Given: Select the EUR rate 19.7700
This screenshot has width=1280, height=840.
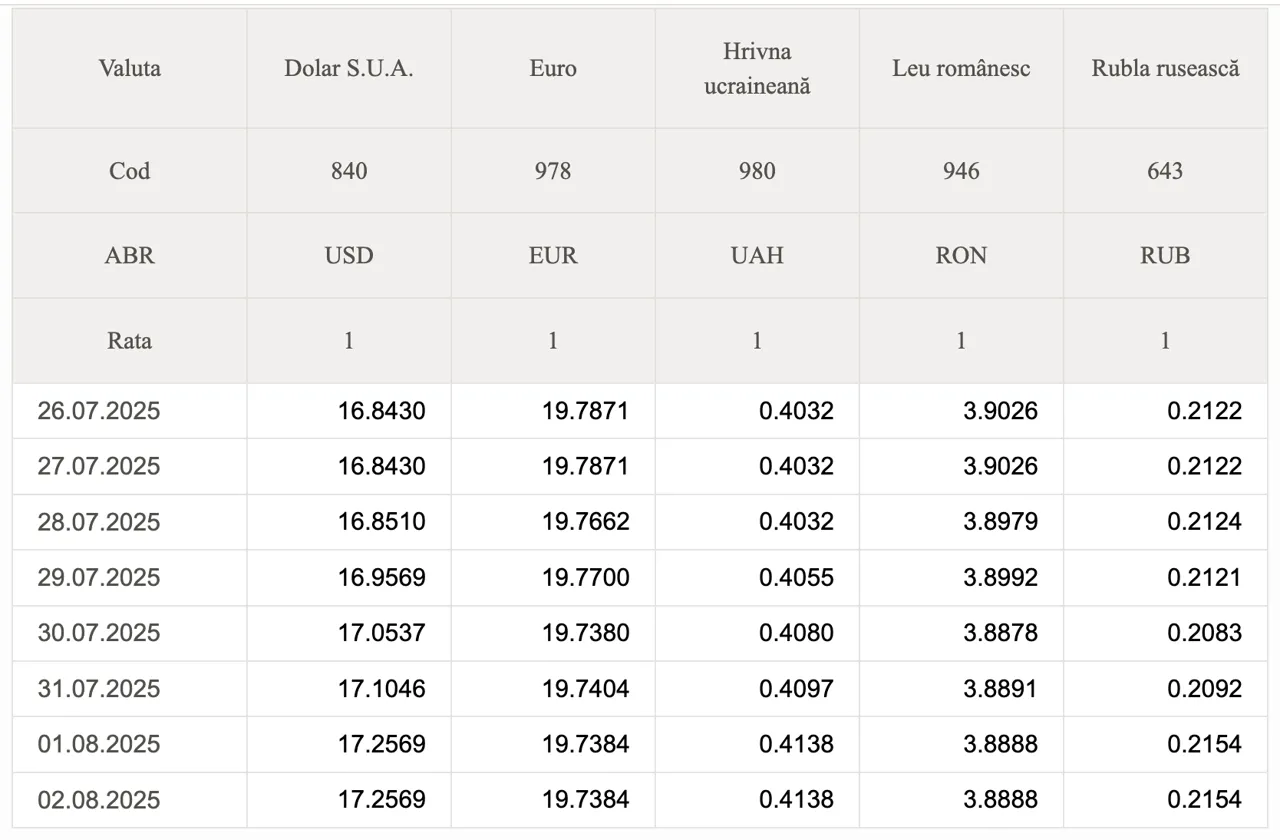Looking at the screenshot, I should (x=586, y=578).
